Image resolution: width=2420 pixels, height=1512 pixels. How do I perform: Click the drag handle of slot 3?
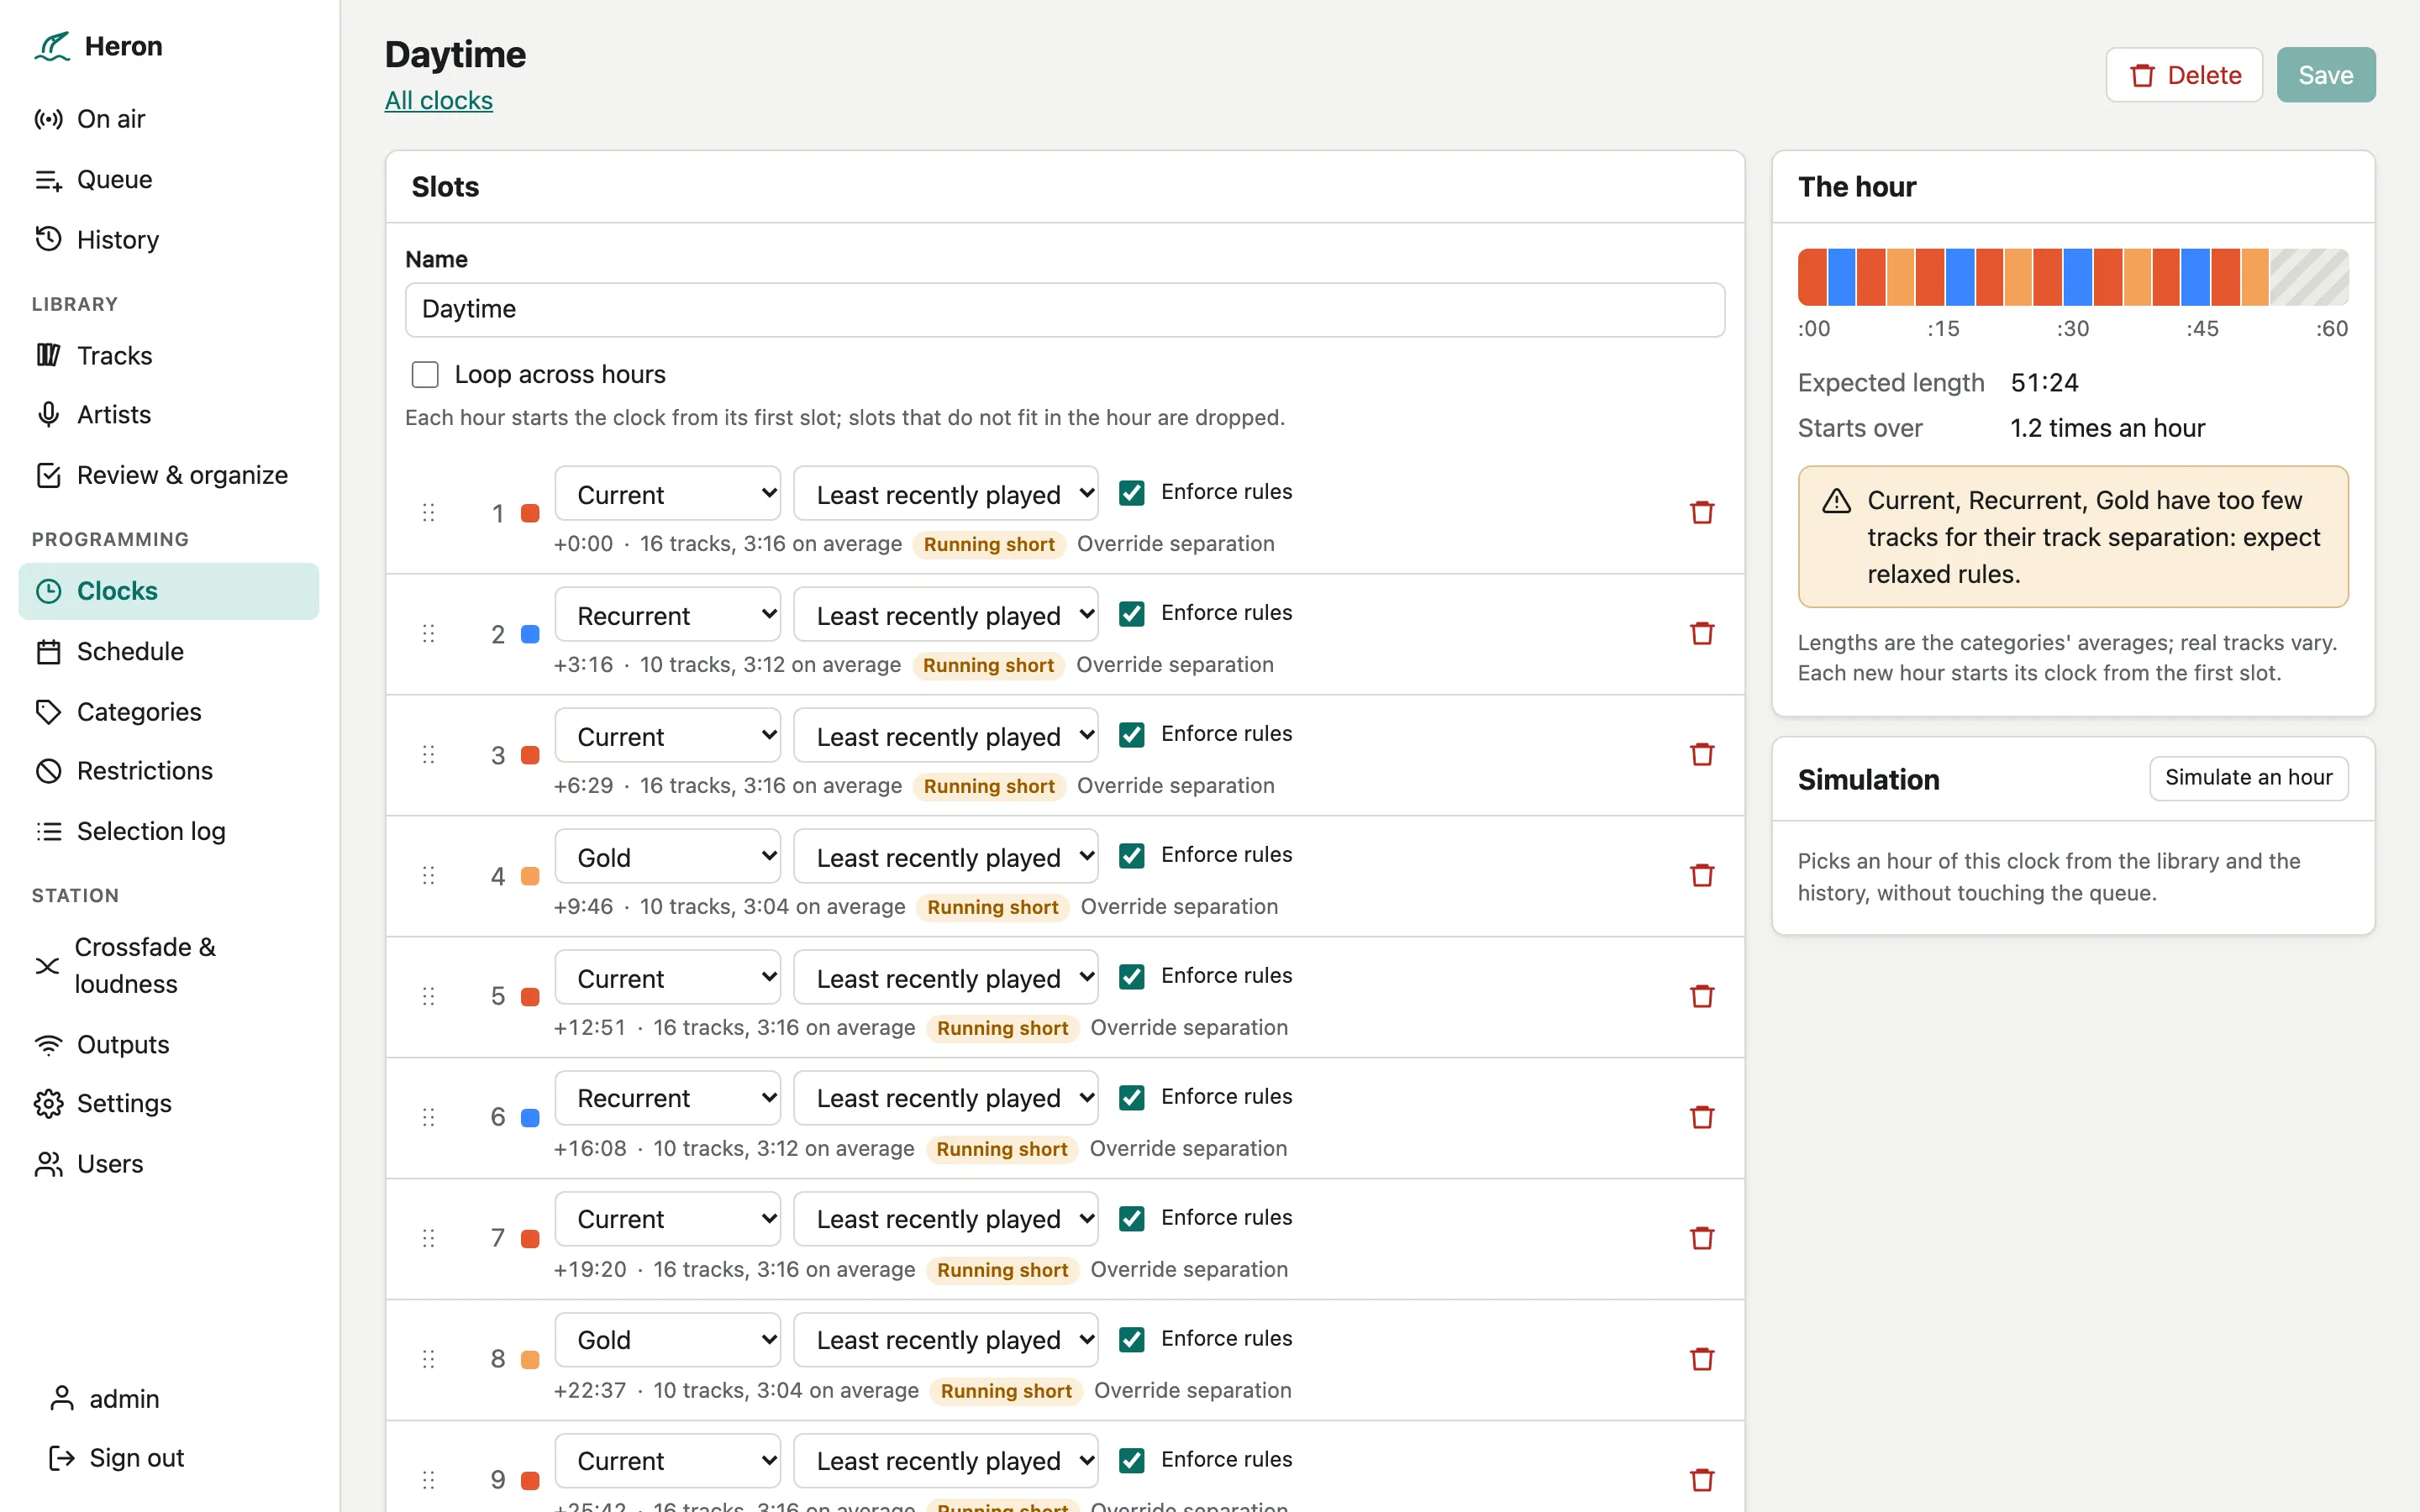click(429, 755)
